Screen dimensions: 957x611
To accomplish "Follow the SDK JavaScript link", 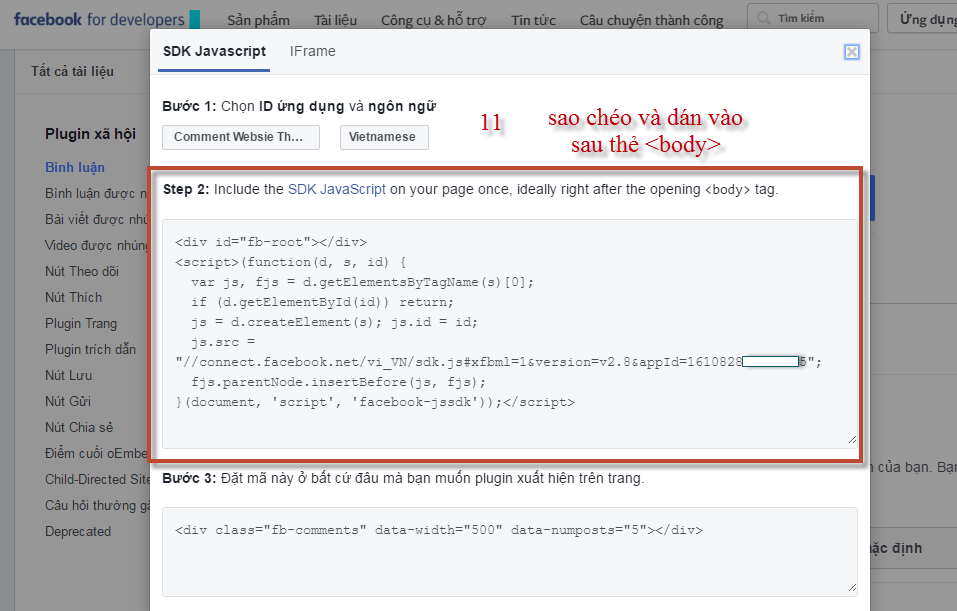I will pyautogui.click(x=337, y=189).
